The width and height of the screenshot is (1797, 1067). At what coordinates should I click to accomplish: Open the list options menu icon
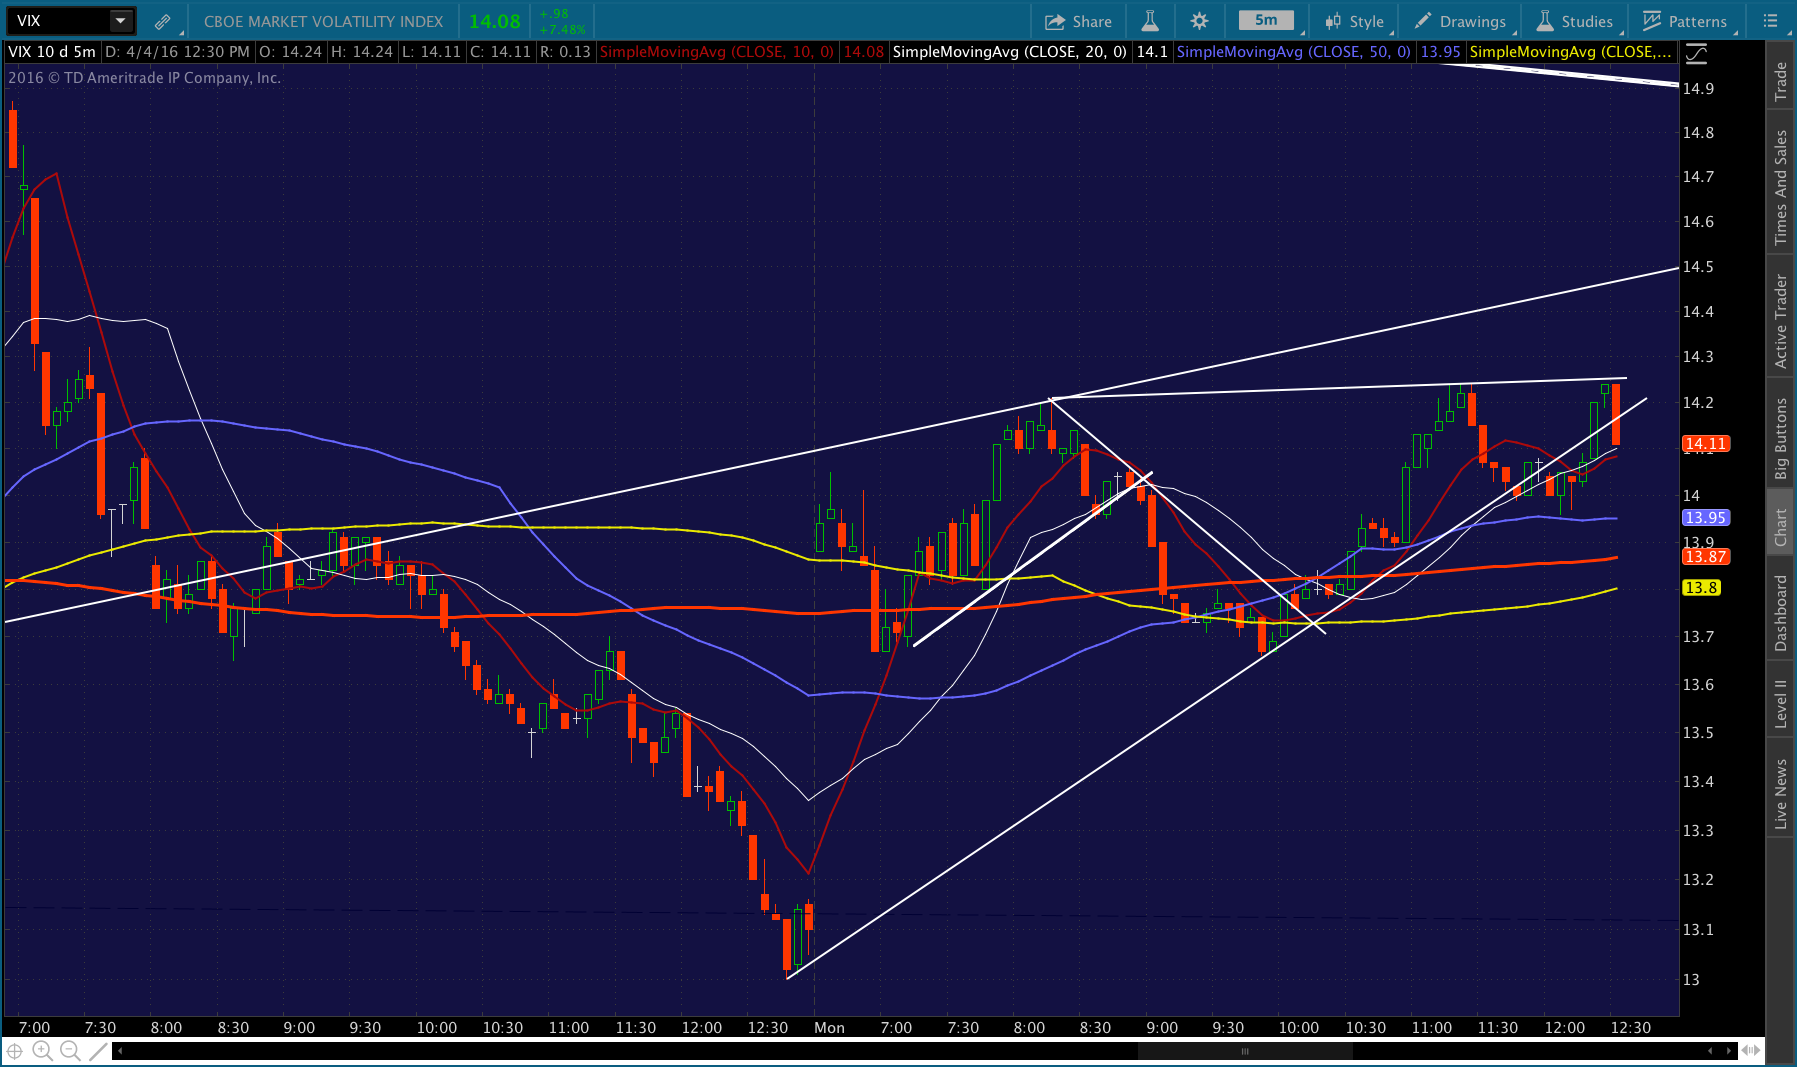coord(1770,21)
